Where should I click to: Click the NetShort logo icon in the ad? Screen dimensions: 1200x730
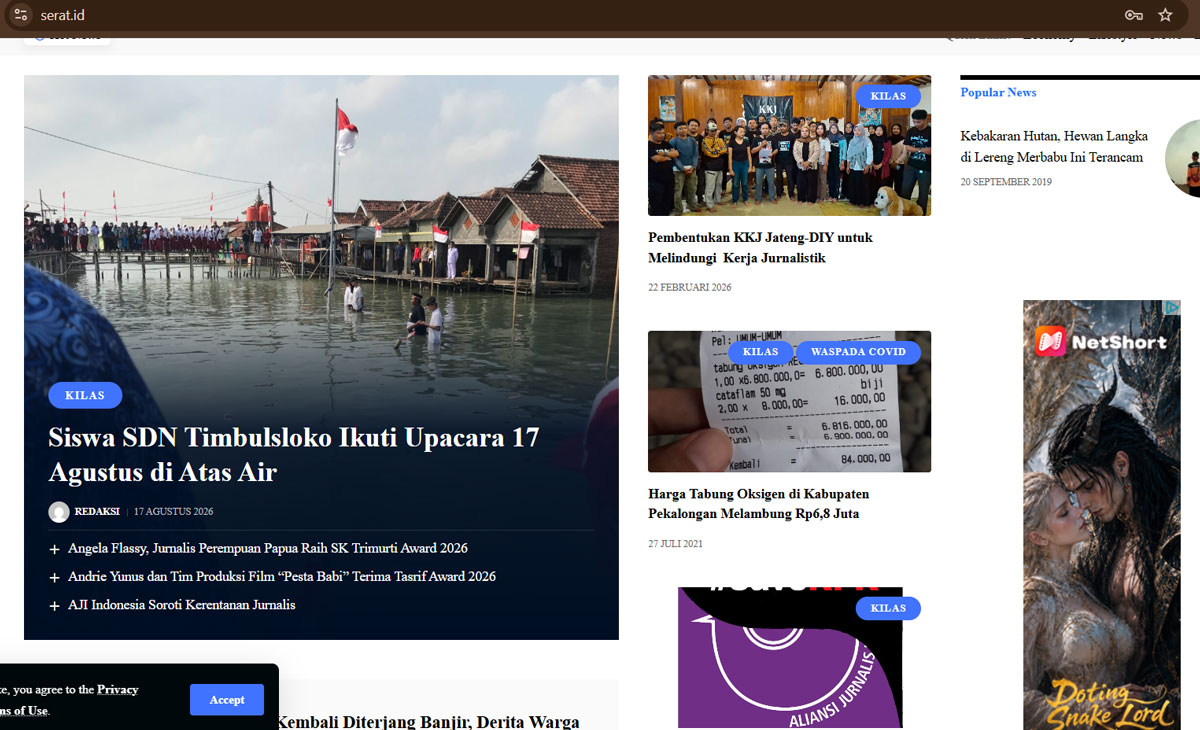point(1050,342)
